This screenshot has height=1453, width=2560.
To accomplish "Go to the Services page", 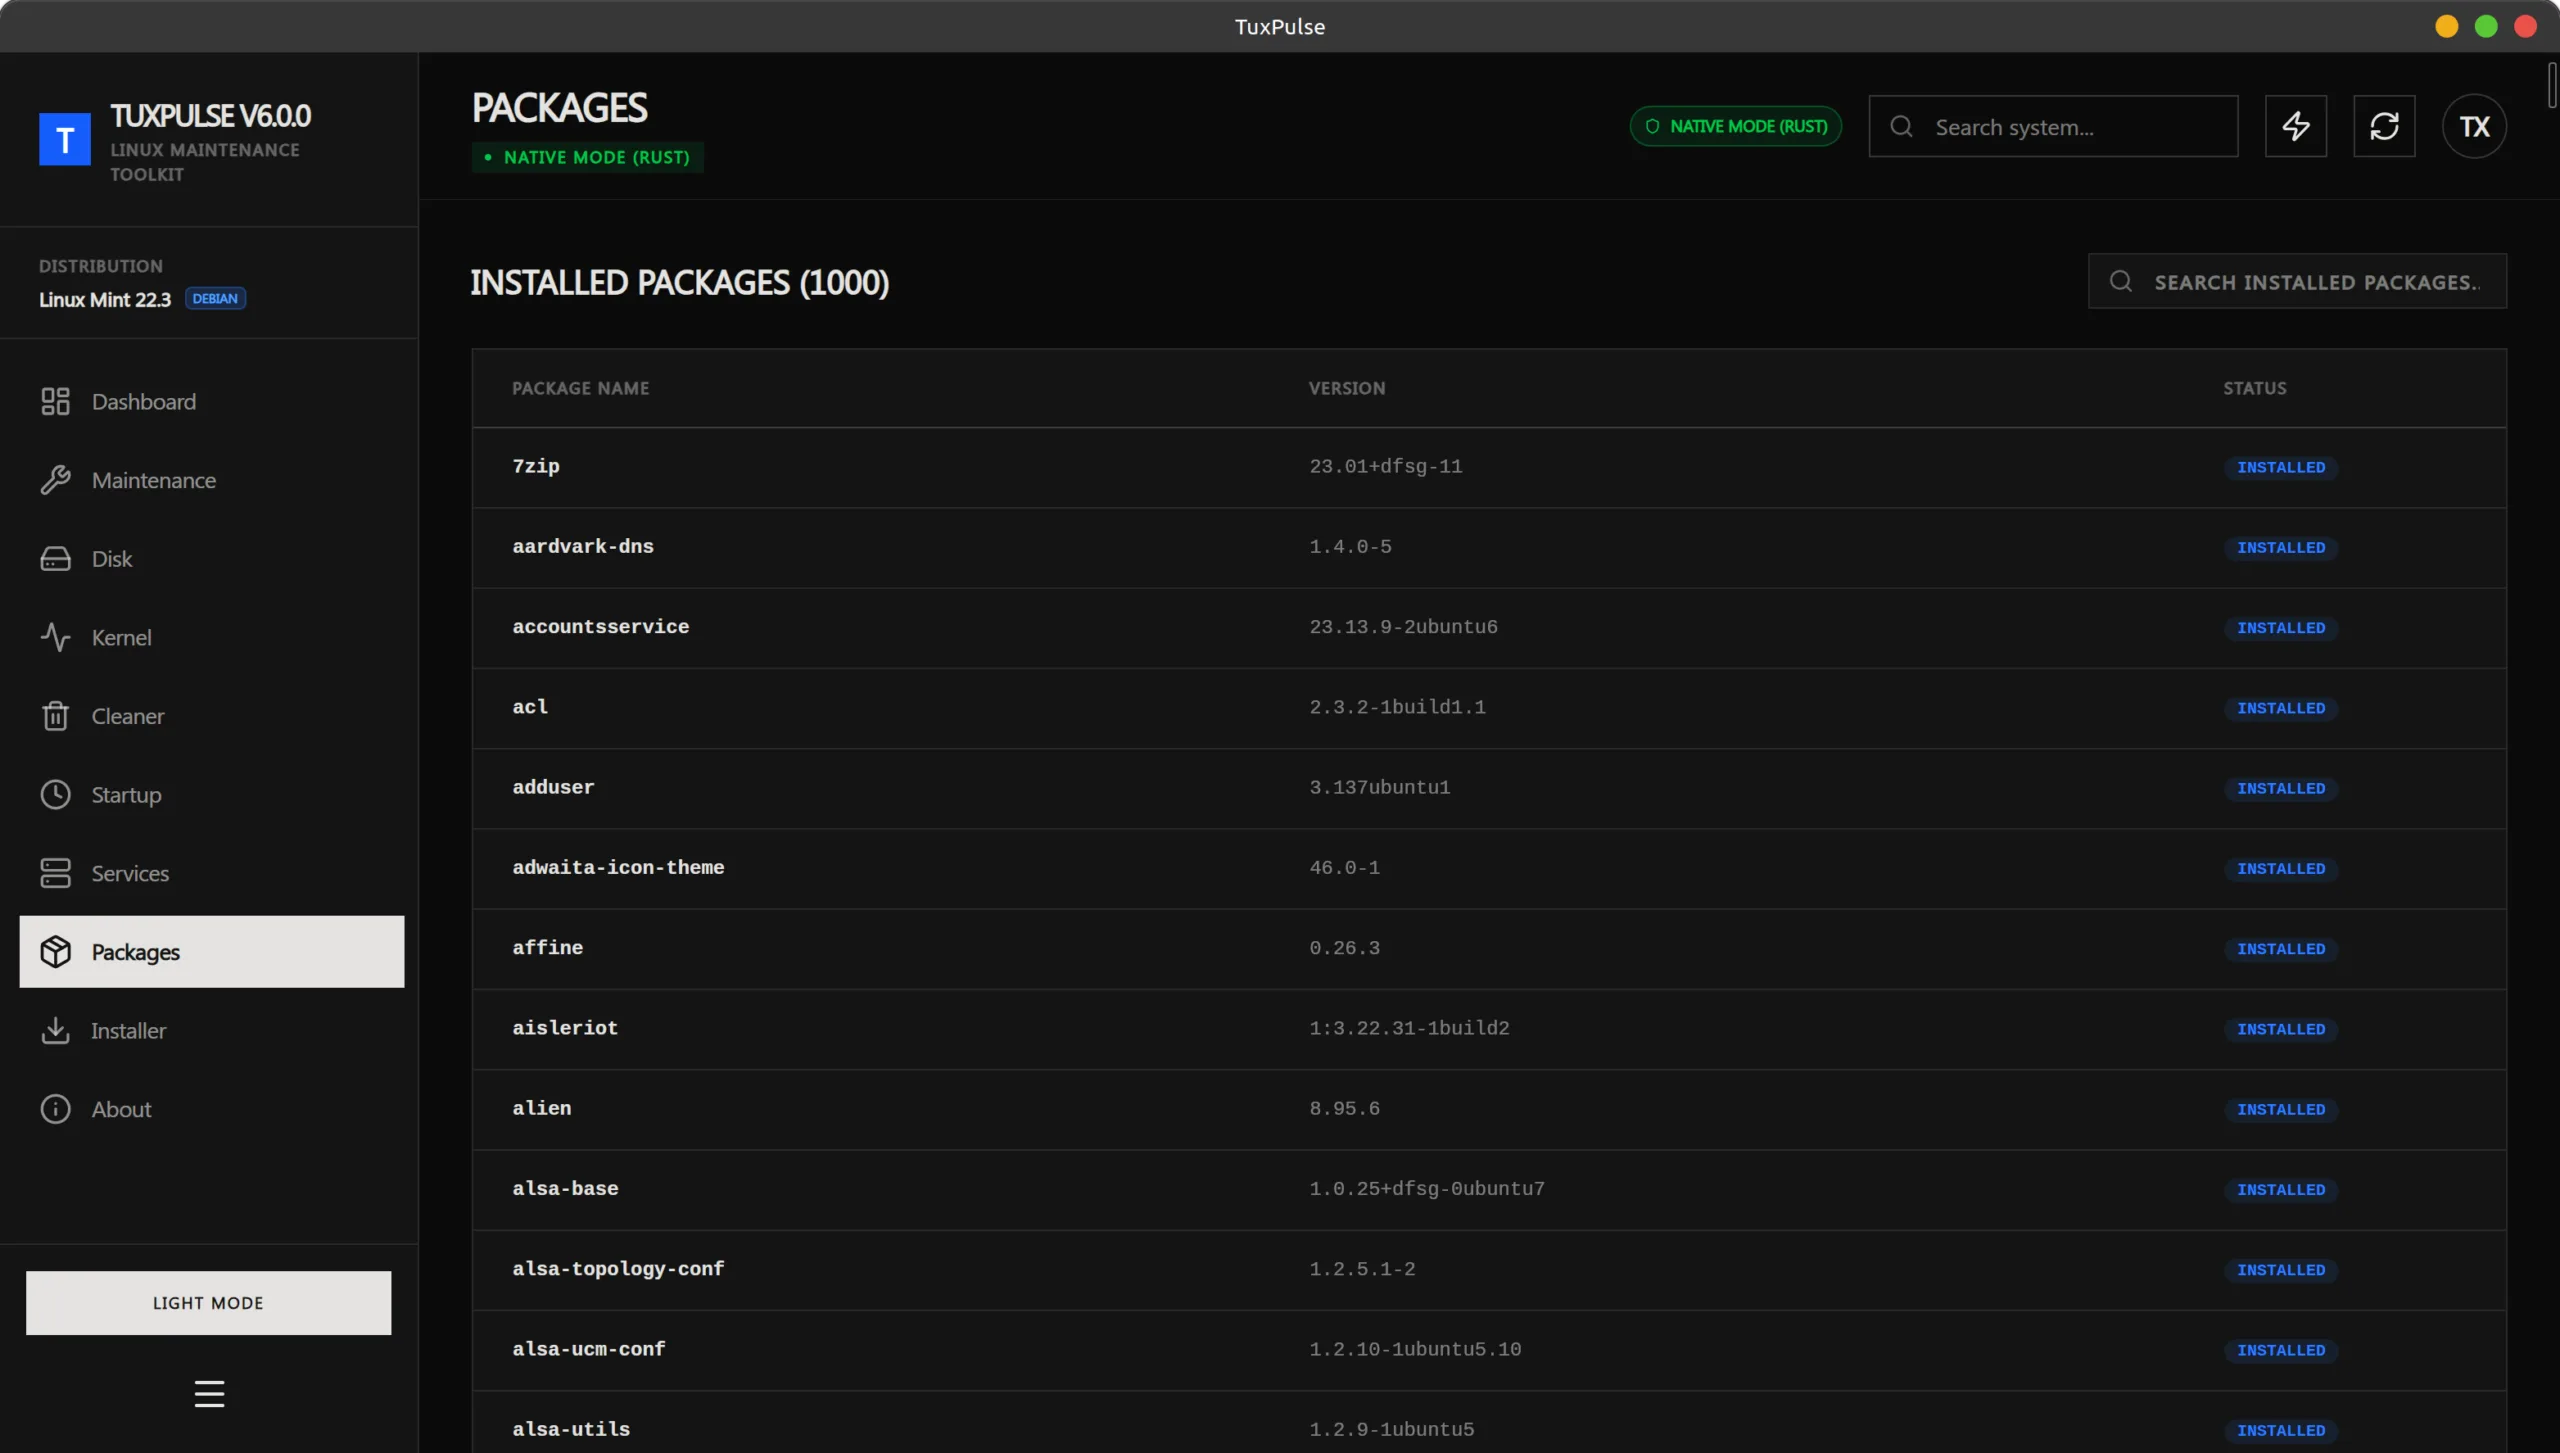I will (130, 873).
